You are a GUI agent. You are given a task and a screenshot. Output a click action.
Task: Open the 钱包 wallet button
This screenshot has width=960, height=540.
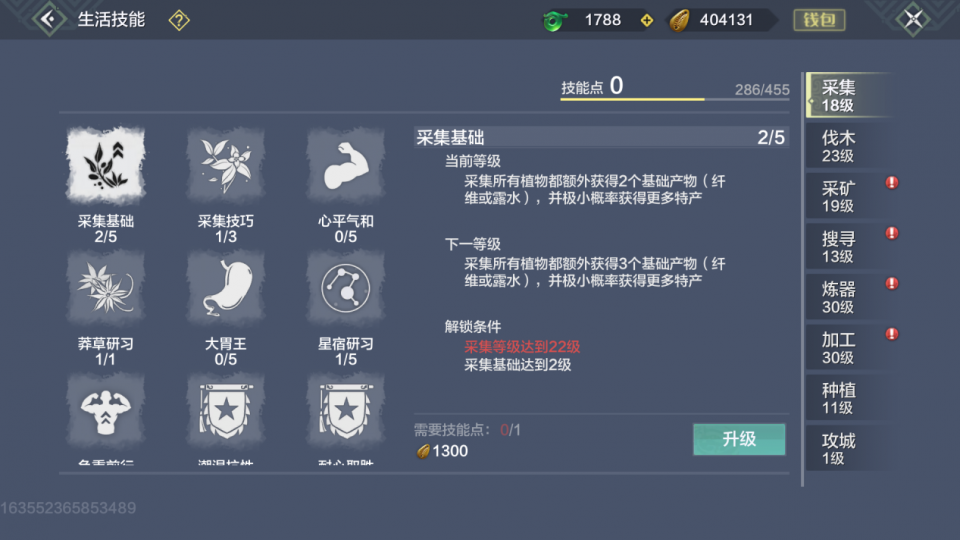click(819, 20)
